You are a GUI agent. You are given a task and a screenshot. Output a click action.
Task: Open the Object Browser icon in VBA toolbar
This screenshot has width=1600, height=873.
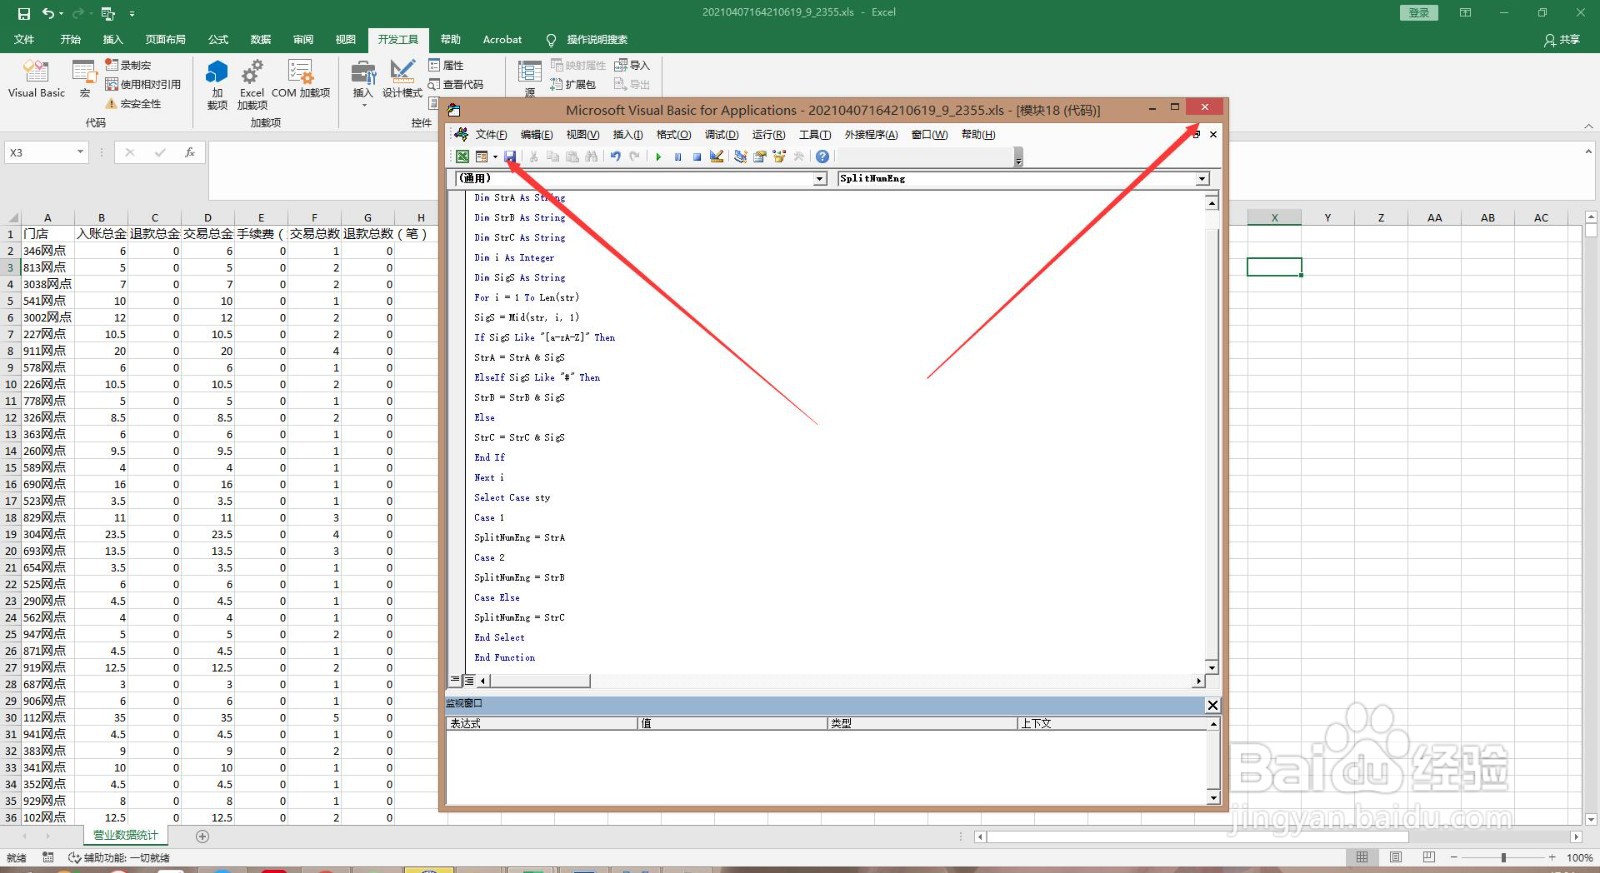coord(779,156)
